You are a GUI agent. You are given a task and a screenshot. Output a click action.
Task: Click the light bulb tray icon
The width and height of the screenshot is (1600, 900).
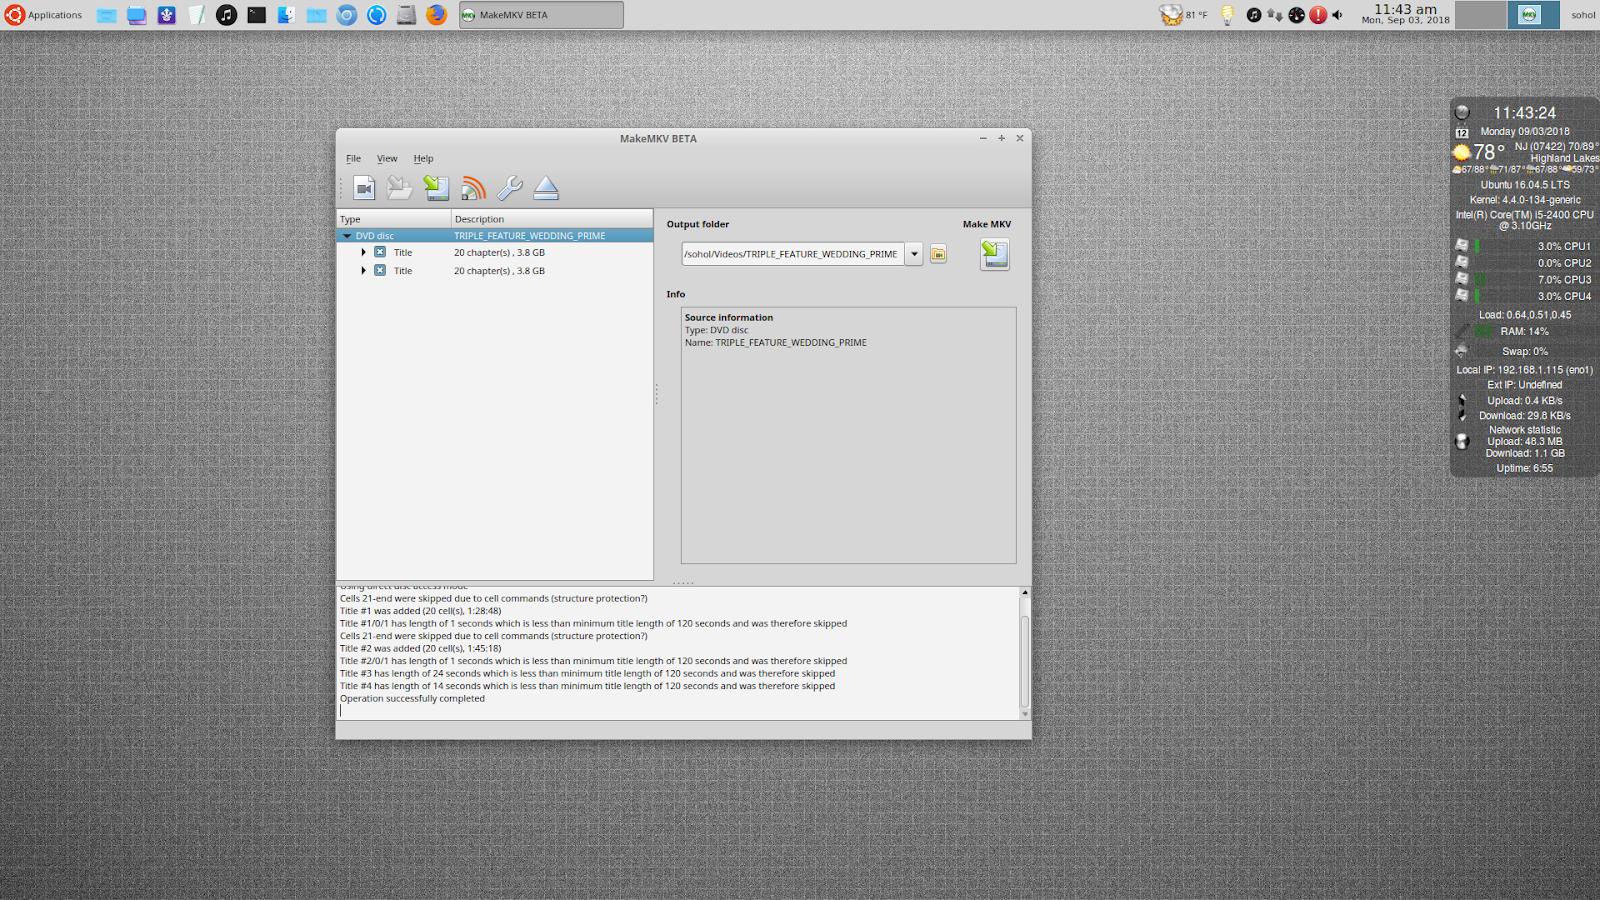click(1227, 15)
